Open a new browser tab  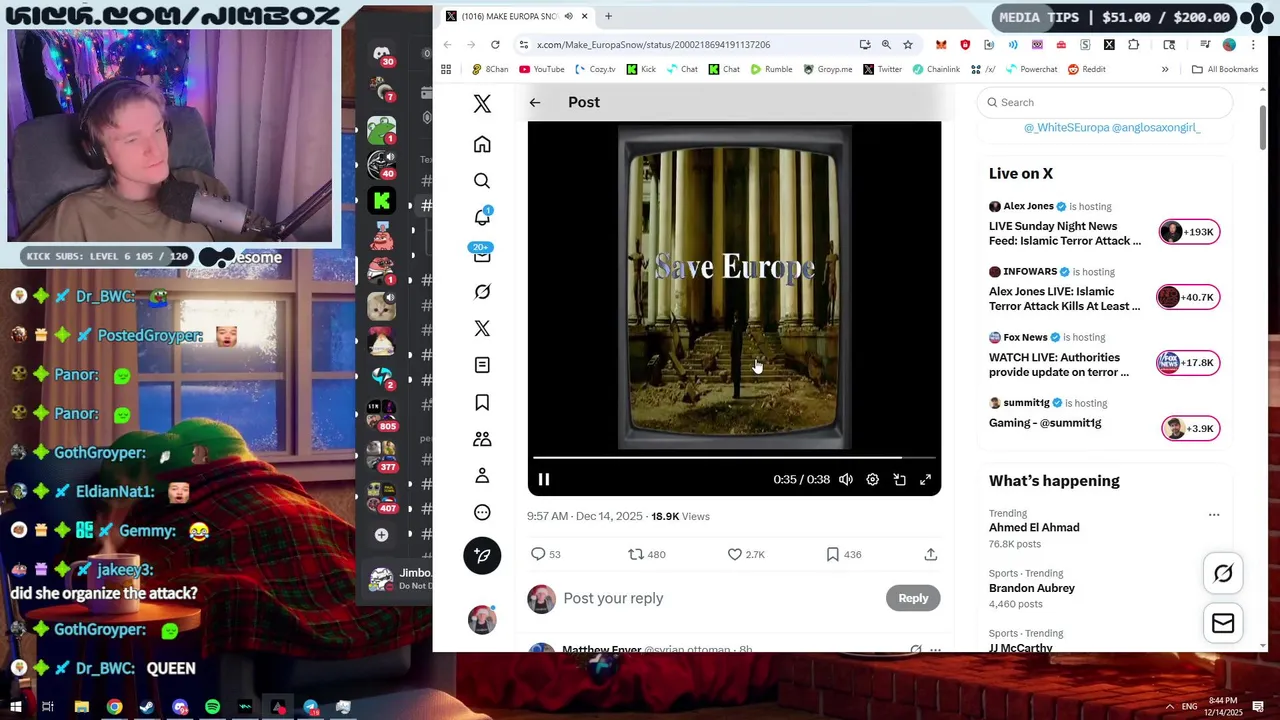[608, 16]
